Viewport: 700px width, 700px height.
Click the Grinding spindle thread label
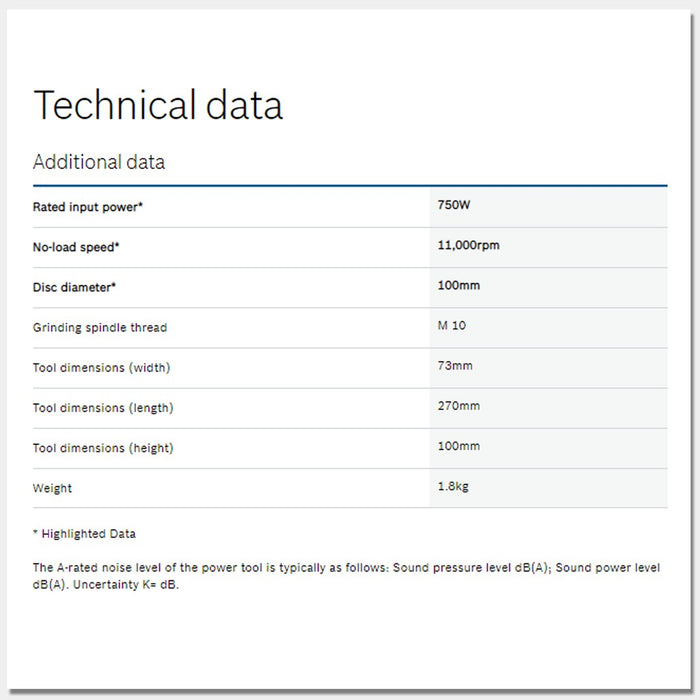click(100, 328)
